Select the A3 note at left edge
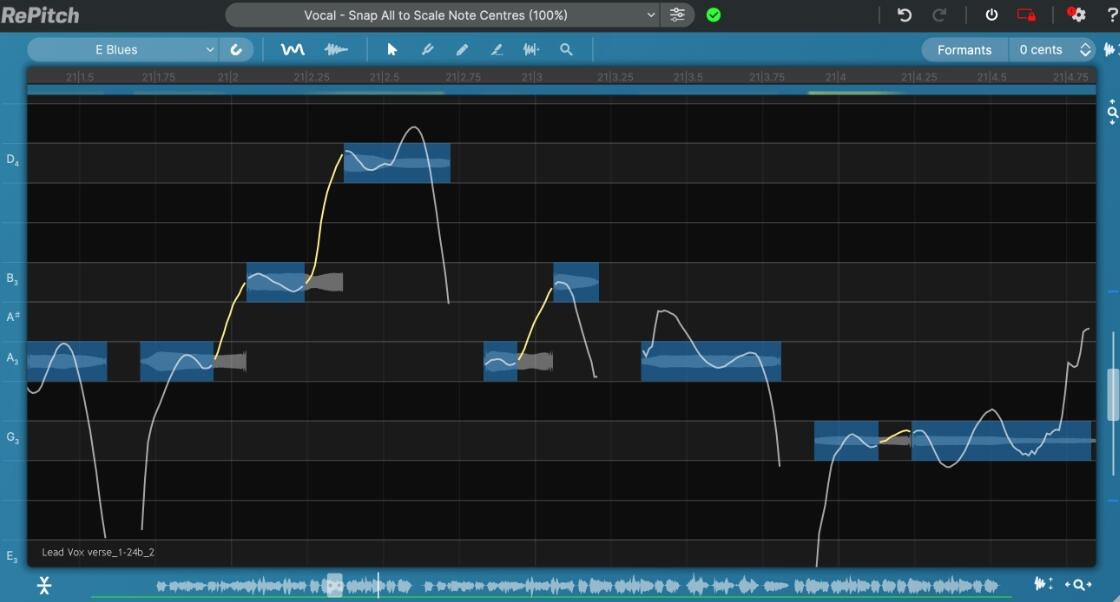Screen dimensions: 1120x602 tap(67, 361)
